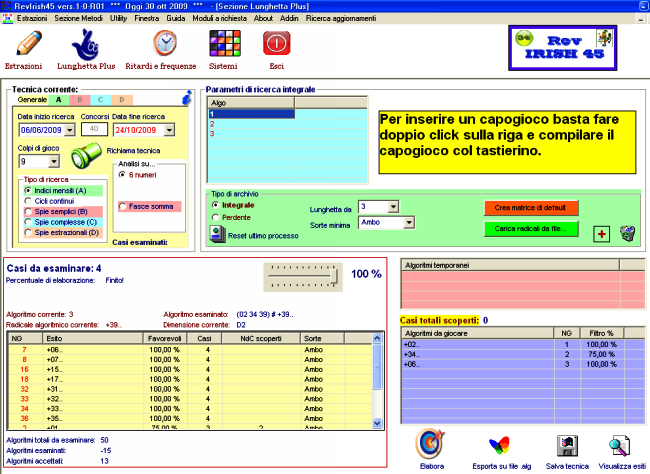Switch to the cyan C tab

[101, 100]
